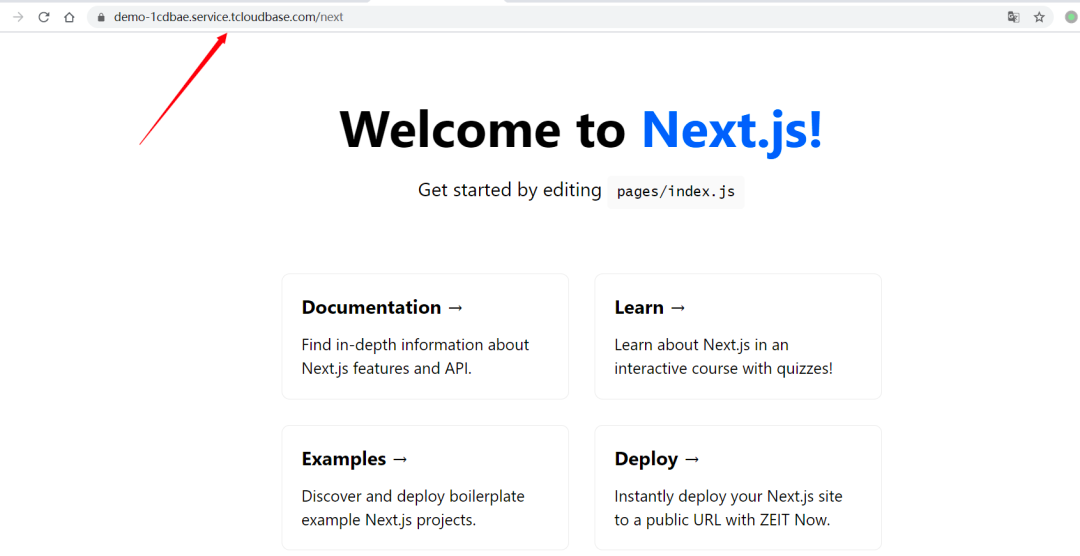Click 'Discover and deploy boilerplate' description
The image size is (1080, 556).
pyautogui.click(x=413, y=496)
